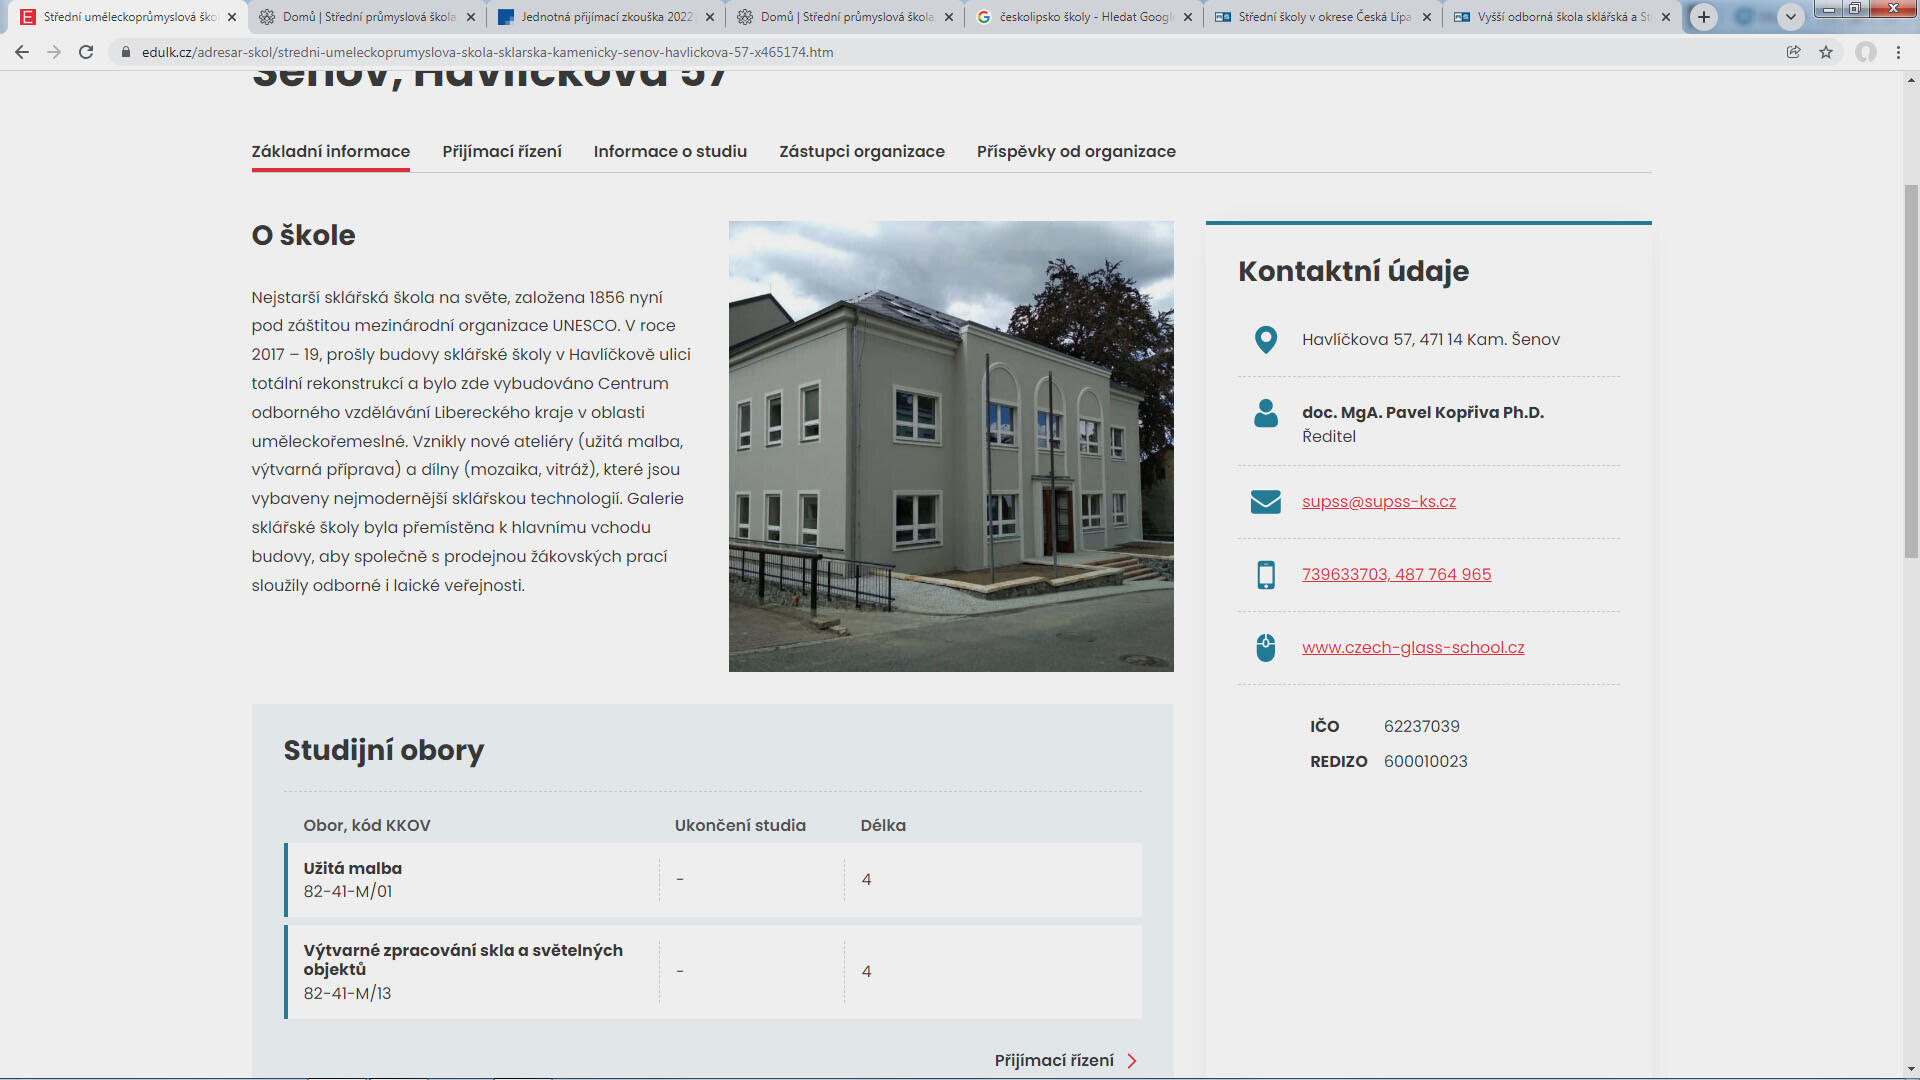Screen dimensions: 1920x1080
Task: Click the browser back arrow
Action: coord(22,52)
